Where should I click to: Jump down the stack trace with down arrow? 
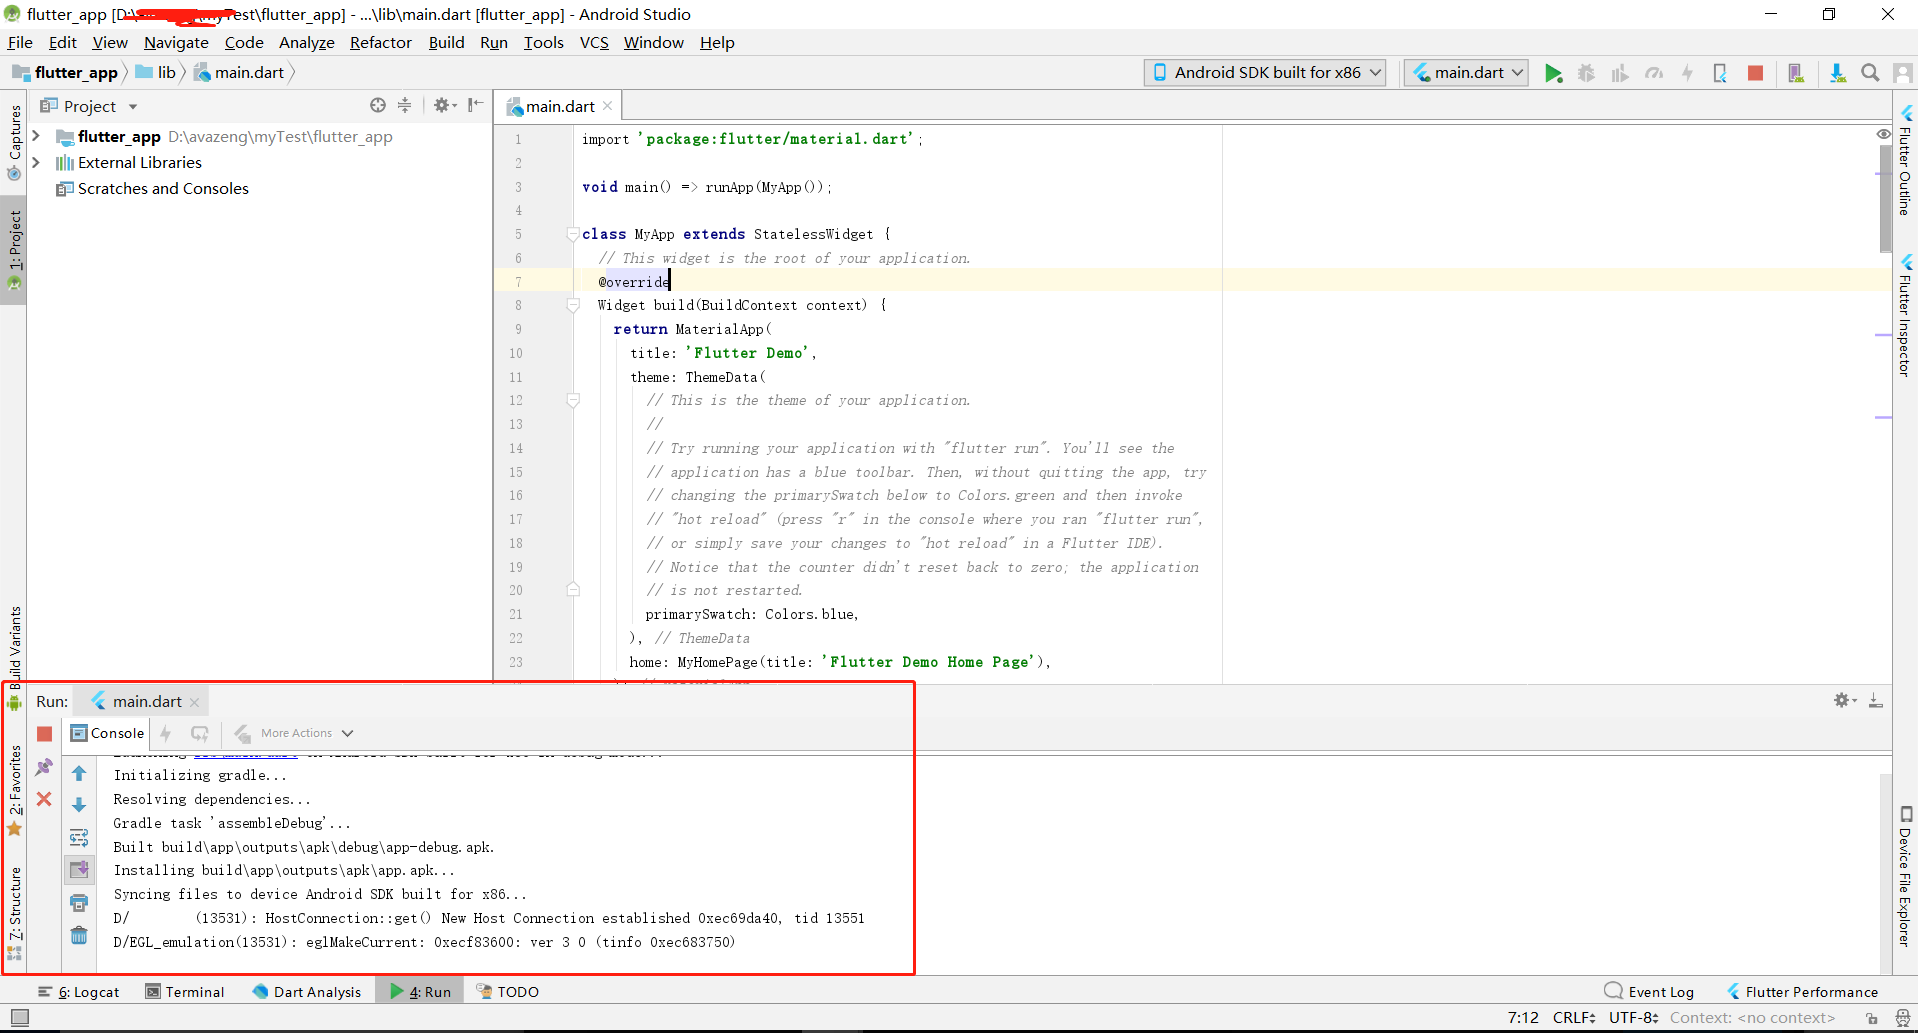click(x=79, y=805)
